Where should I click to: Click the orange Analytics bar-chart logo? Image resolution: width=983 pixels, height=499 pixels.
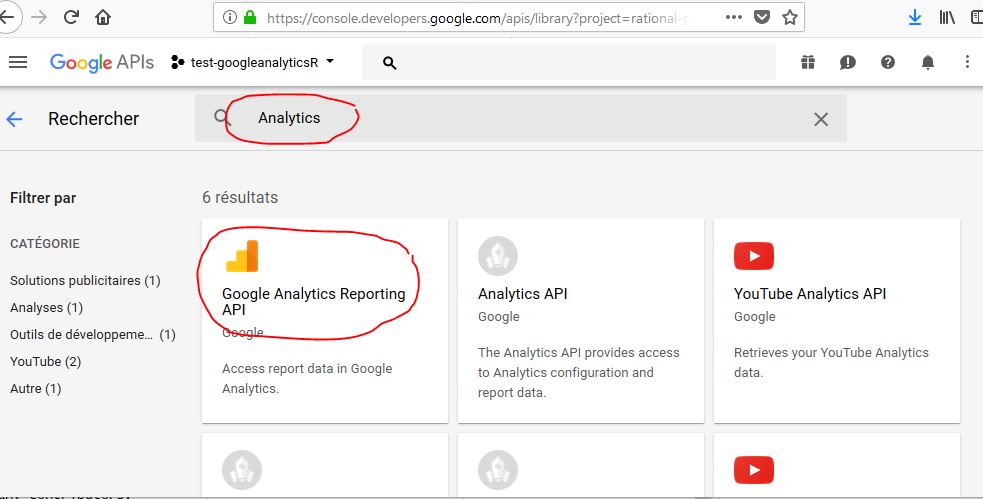(242, 256)
